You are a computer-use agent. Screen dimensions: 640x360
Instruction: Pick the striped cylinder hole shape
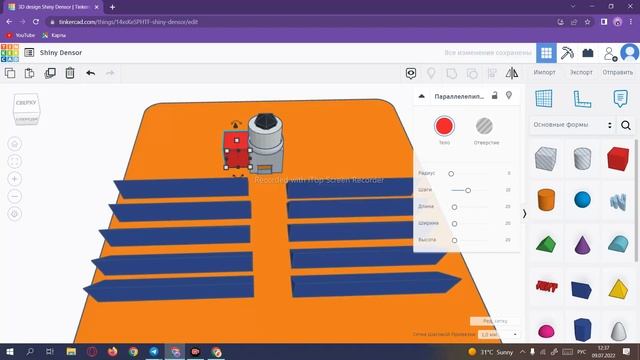582,158
